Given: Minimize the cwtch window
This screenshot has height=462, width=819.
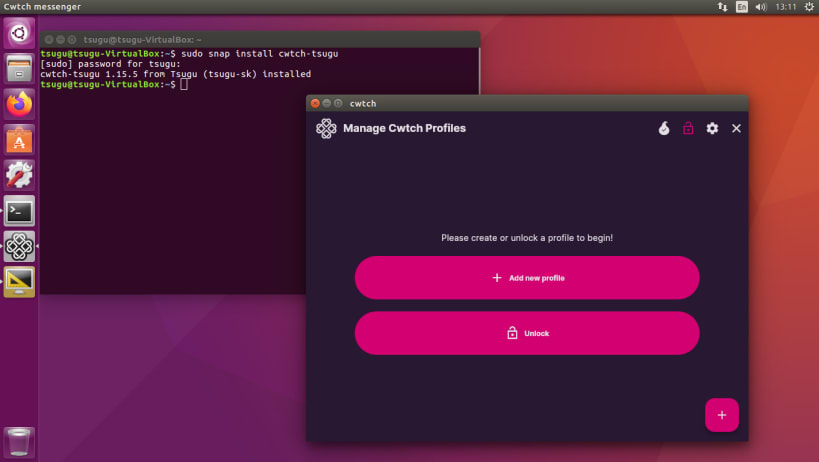Looking at the screenshot, I should [x=326, y=103].
